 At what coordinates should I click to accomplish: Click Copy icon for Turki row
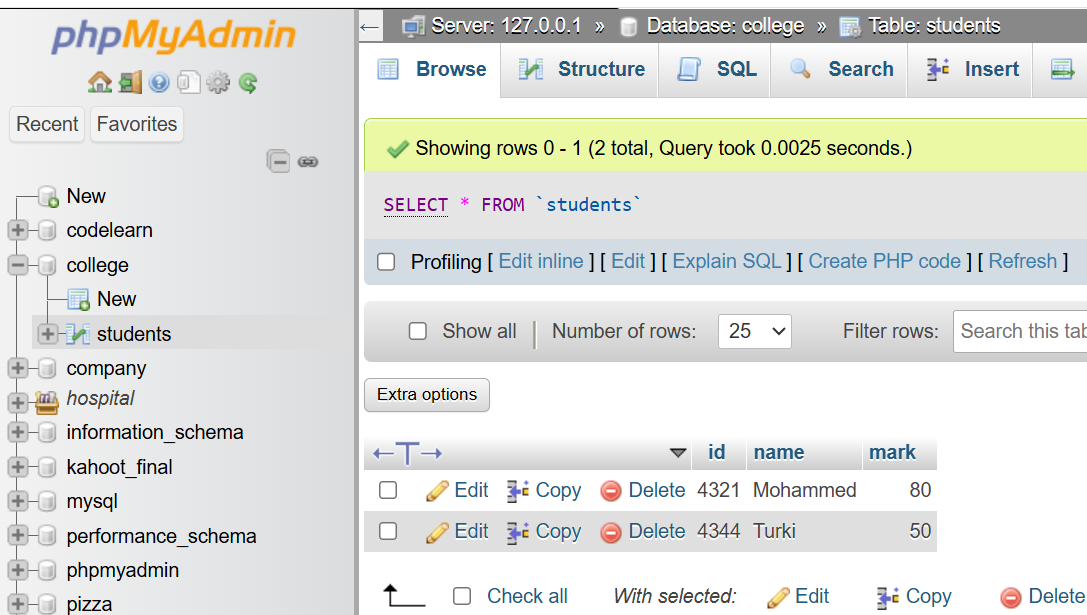518,532
